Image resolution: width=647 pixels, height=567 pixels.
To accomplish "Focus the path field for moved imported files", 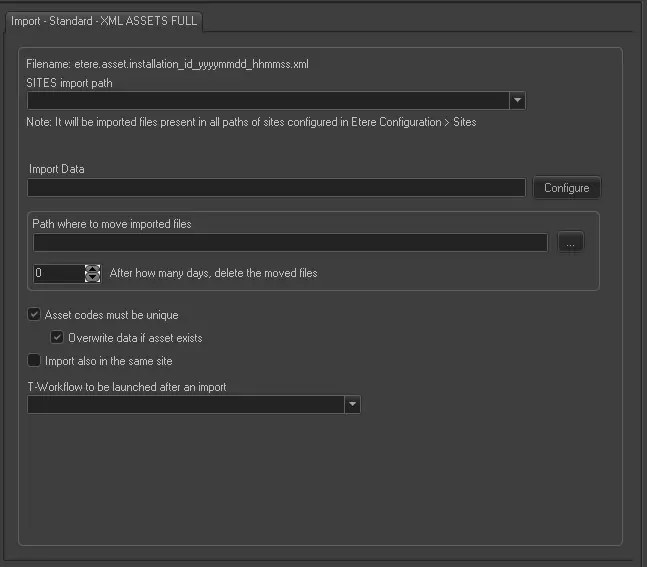I will point(290,243).
